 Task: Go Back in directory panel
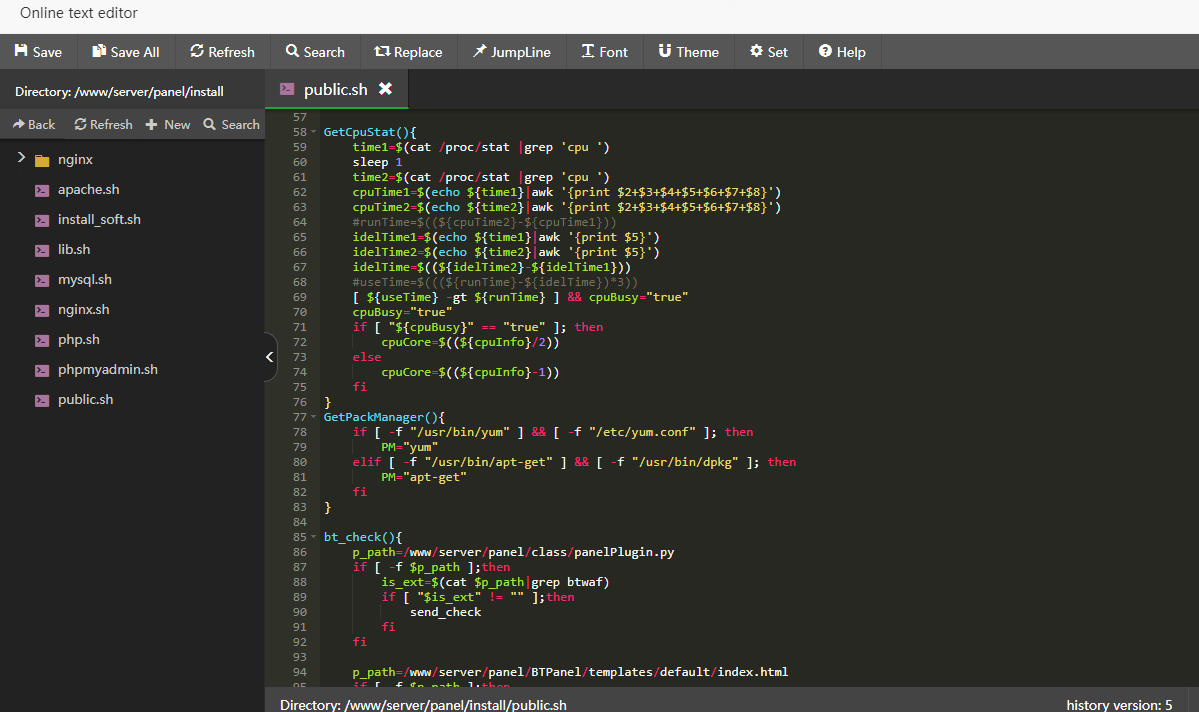(x=34, y=124)
